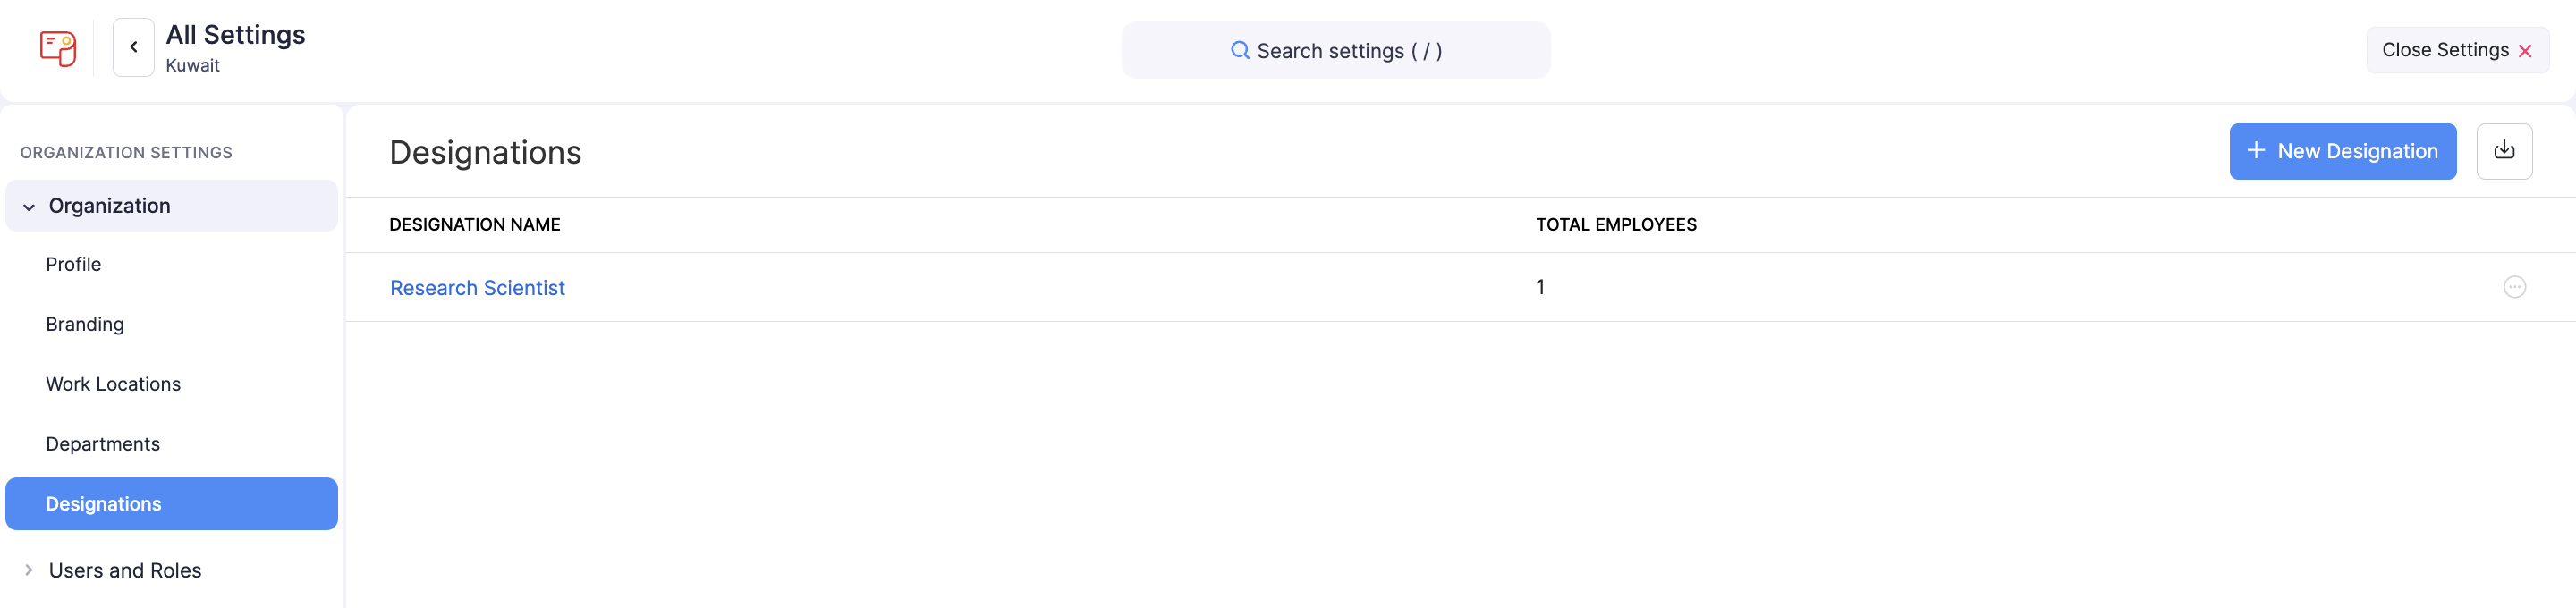Click the download export icon button

pos(2503,151)
